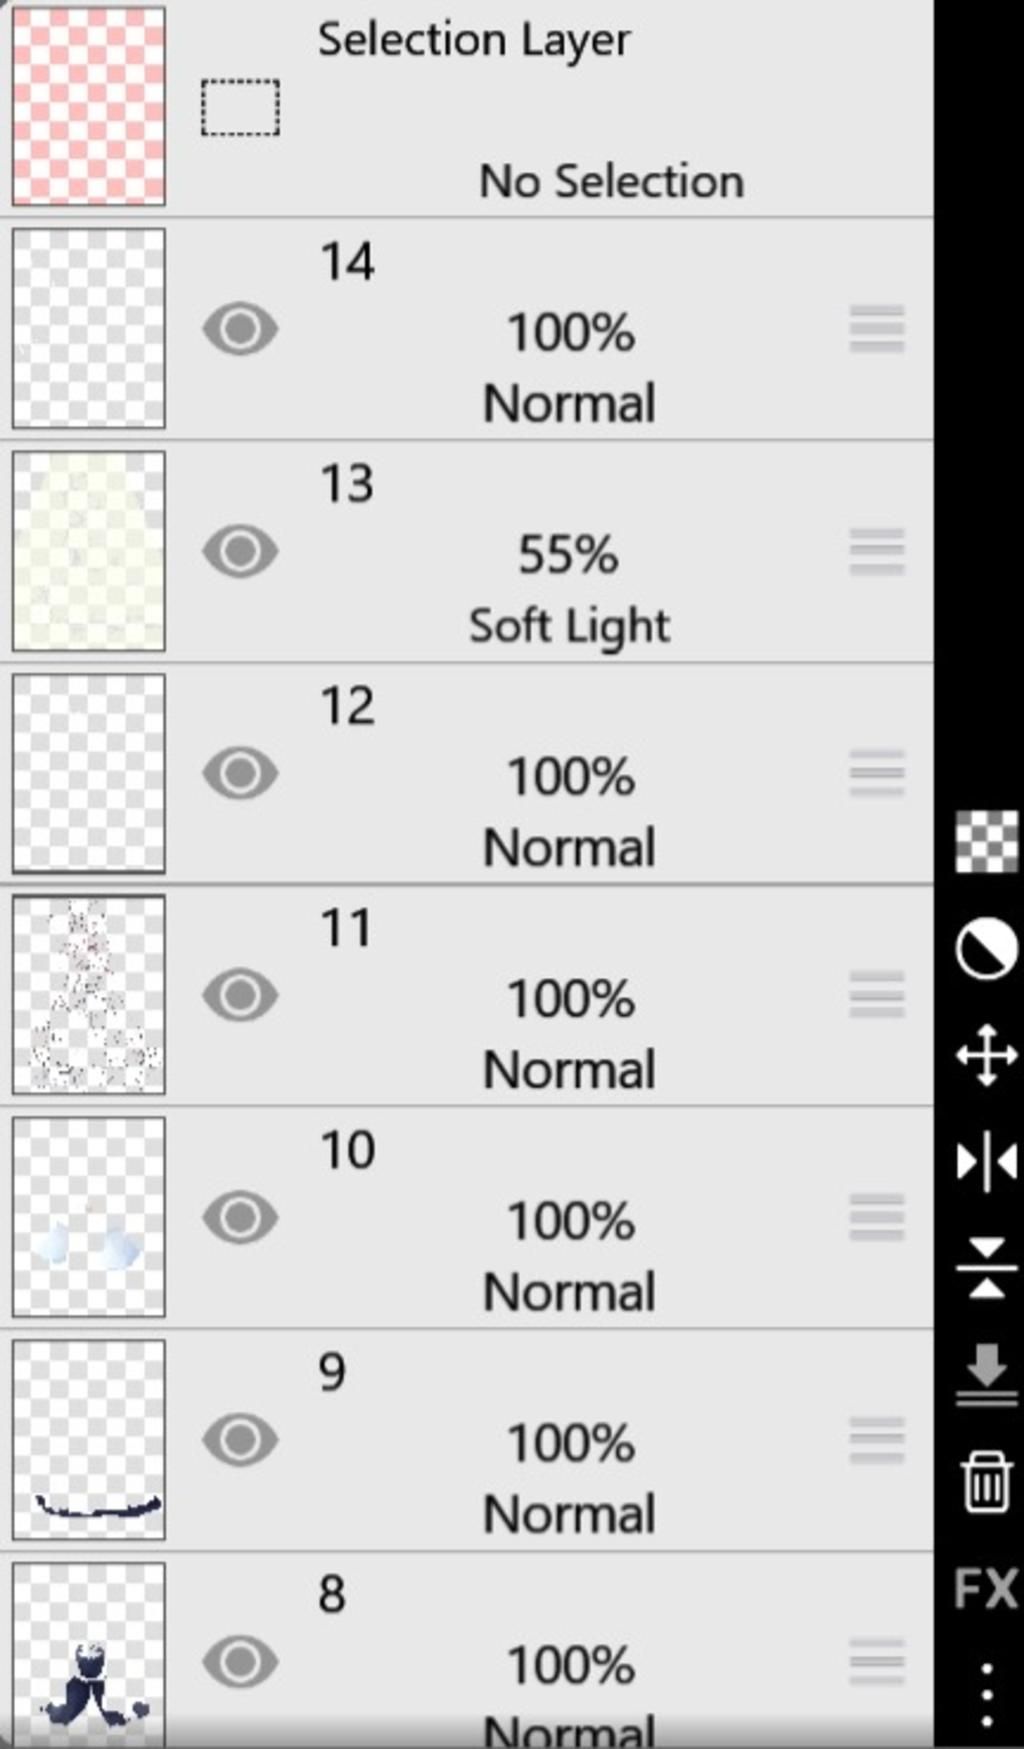This screenshot has height=1749, width=1024.
Task: Click the trash can delete icon
Action: point(986,1482)
